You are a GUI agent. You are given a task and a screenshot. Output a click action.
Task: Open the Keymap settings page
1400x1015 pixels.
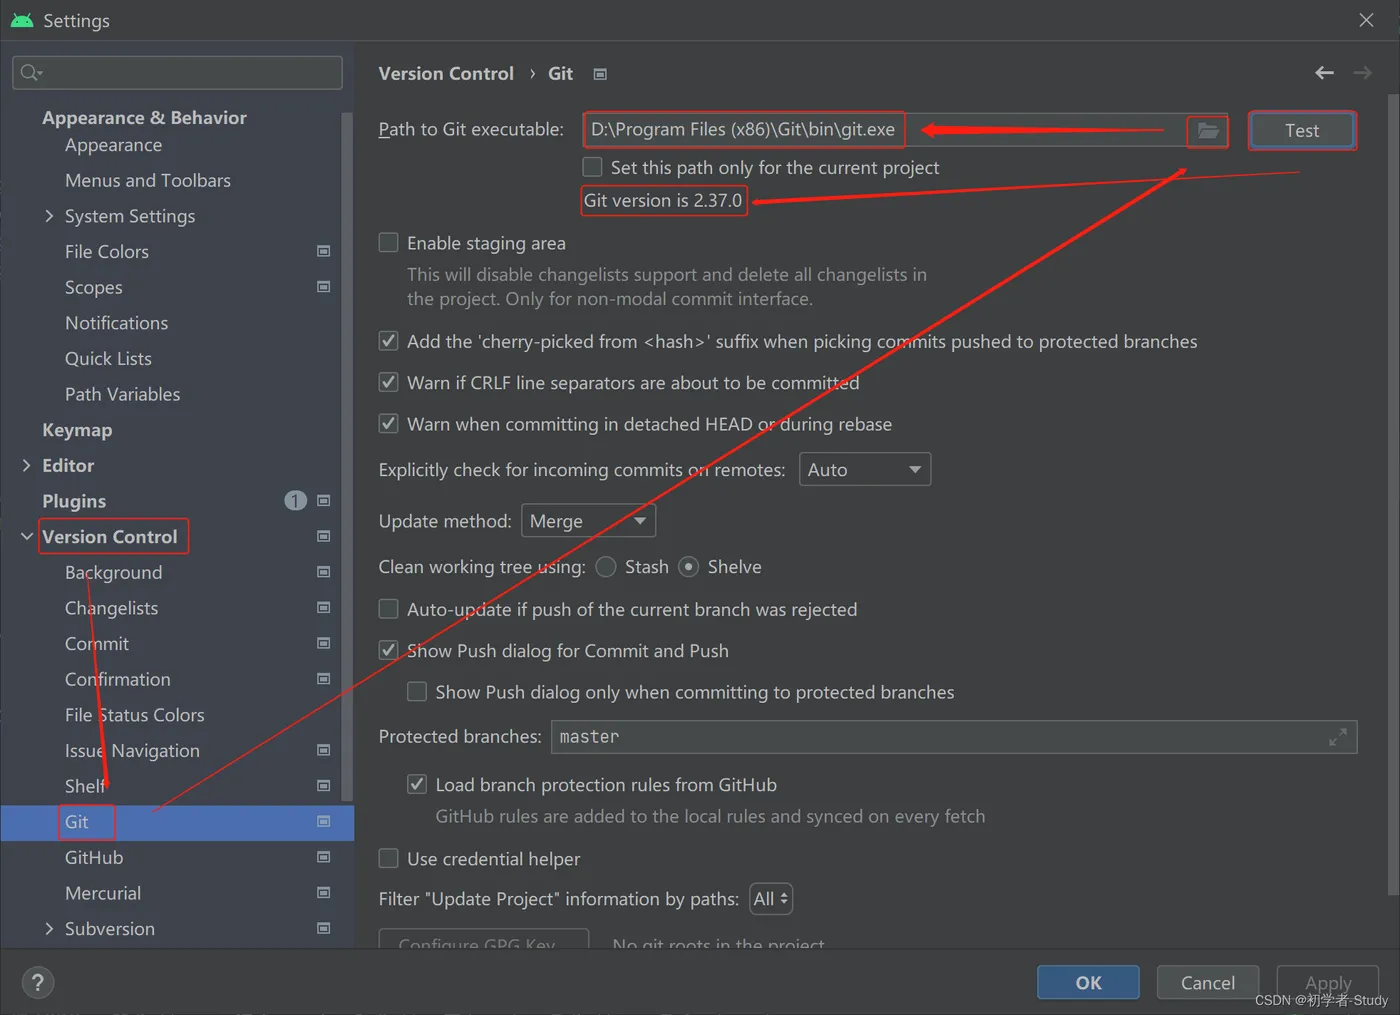click(x=77, y=430)
